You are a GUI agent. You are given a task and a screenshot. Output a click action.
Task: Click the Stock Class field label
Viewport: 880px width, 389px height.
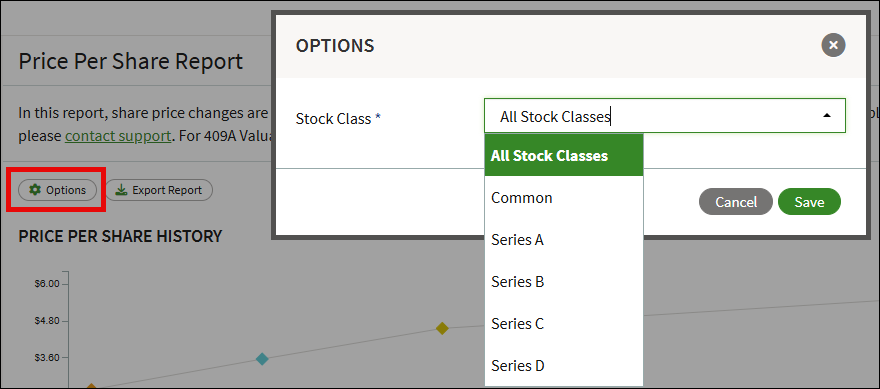coord(338,119)
